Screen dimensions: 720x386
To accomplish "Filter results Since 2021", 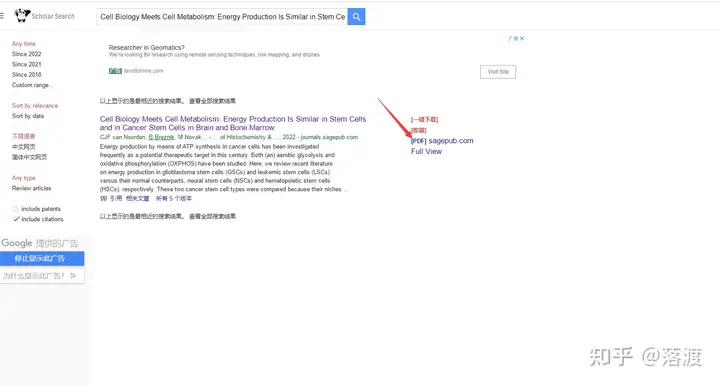I will tap(27, 65).
